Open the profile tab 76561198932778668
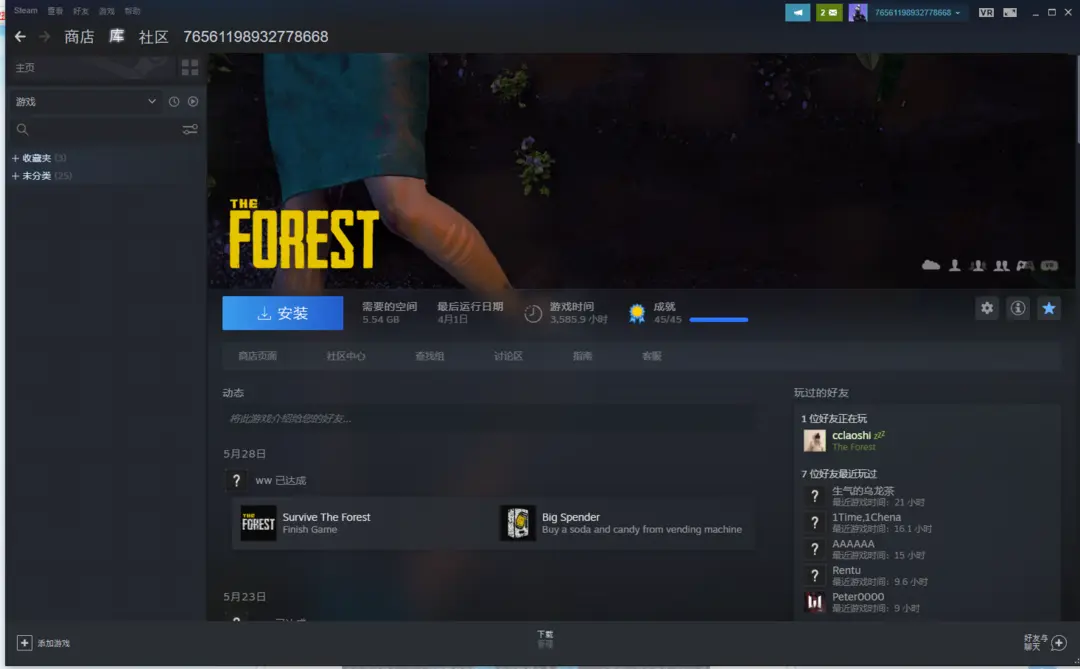The height and width of the screenshot is (669, 1080). coord(256,37)
